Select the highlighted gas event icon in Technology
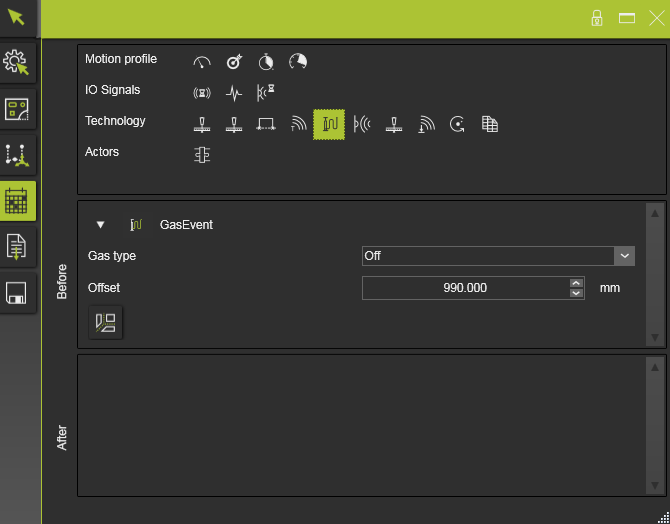The image size is (670, 524). tap(329, 124)
